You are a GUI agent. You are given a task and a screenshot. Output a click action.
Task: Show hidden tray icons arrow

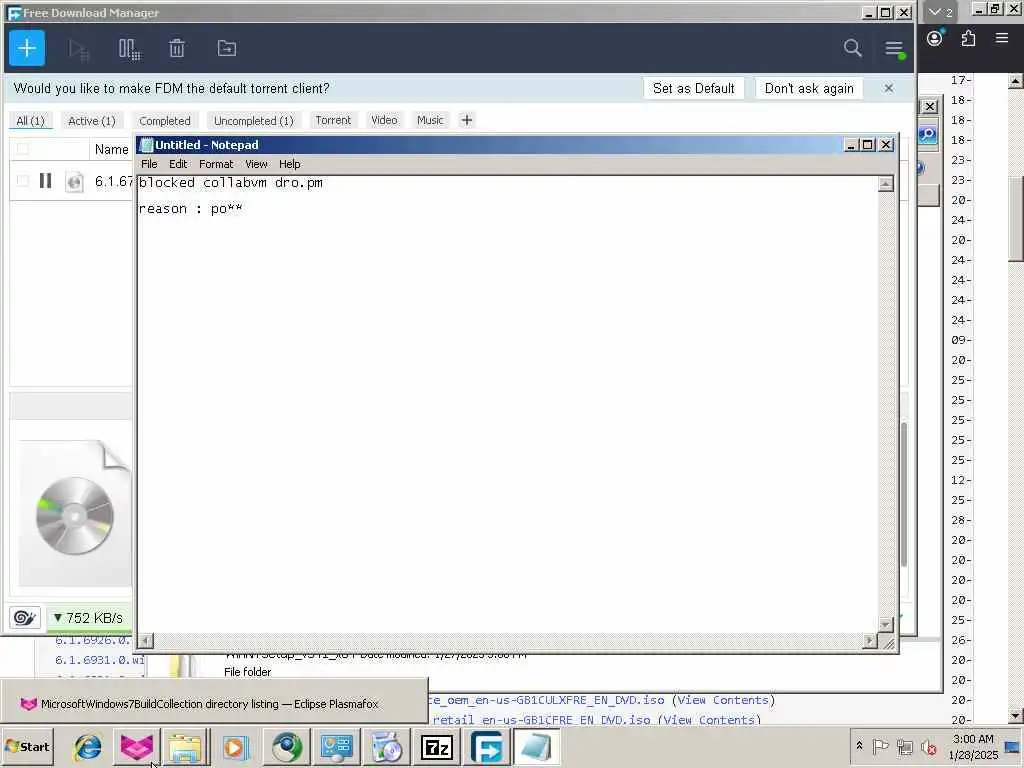click(x=859, y=746)
